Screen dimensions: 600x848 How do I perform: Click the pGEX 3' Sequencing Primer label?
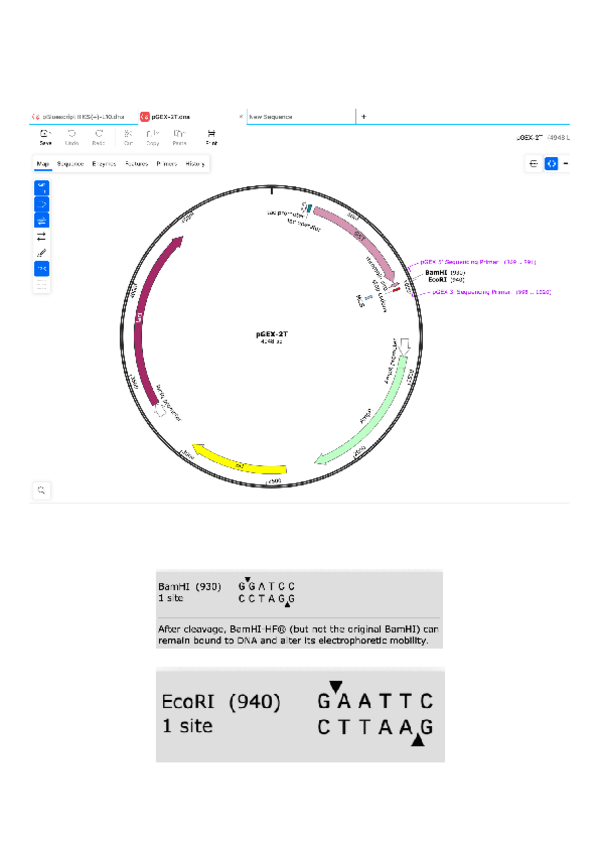tap(491, 292)
